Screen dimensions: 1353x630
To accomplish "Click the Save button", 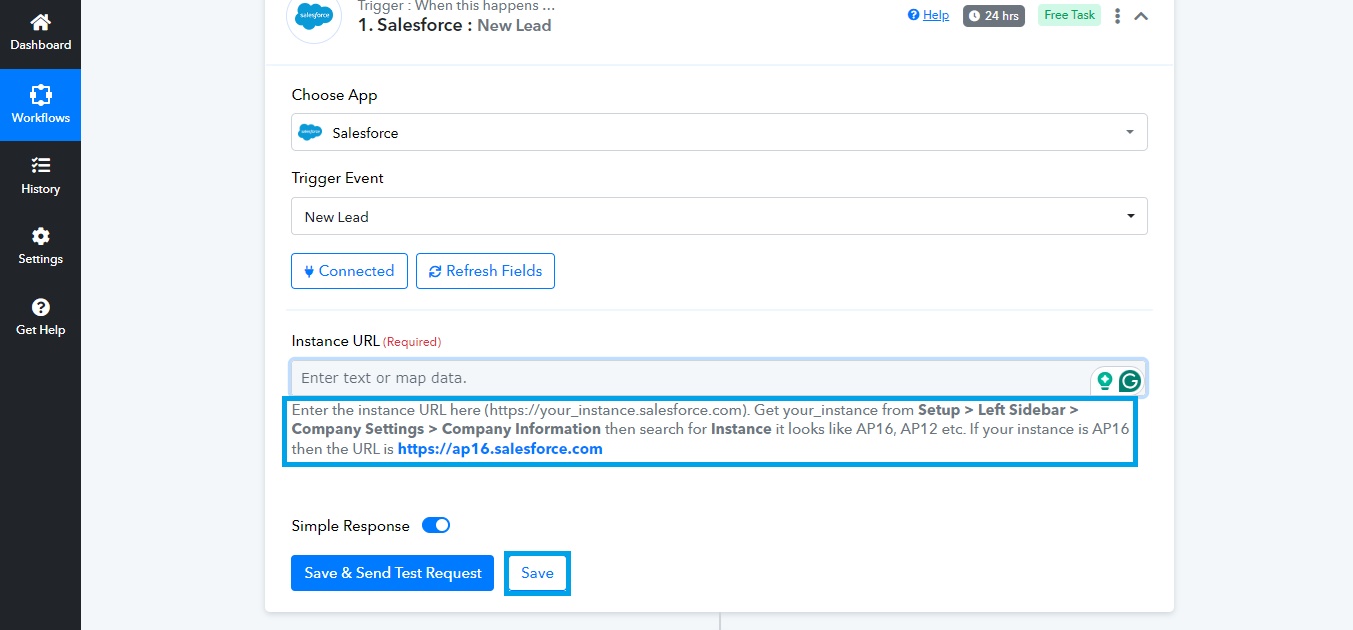I will click(x=537, y=572).
